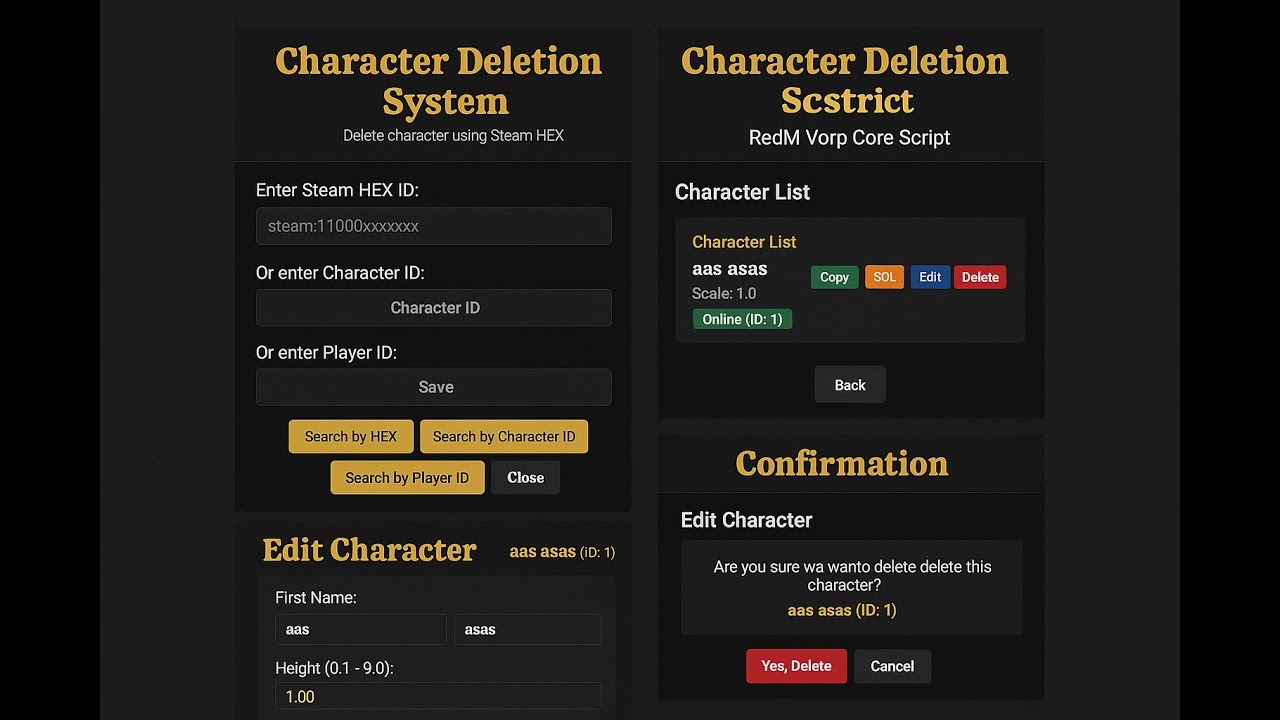Click the aas asas (ID: 1) label in Edit Character header
The image size is (1280, 720).
point(562,552)
